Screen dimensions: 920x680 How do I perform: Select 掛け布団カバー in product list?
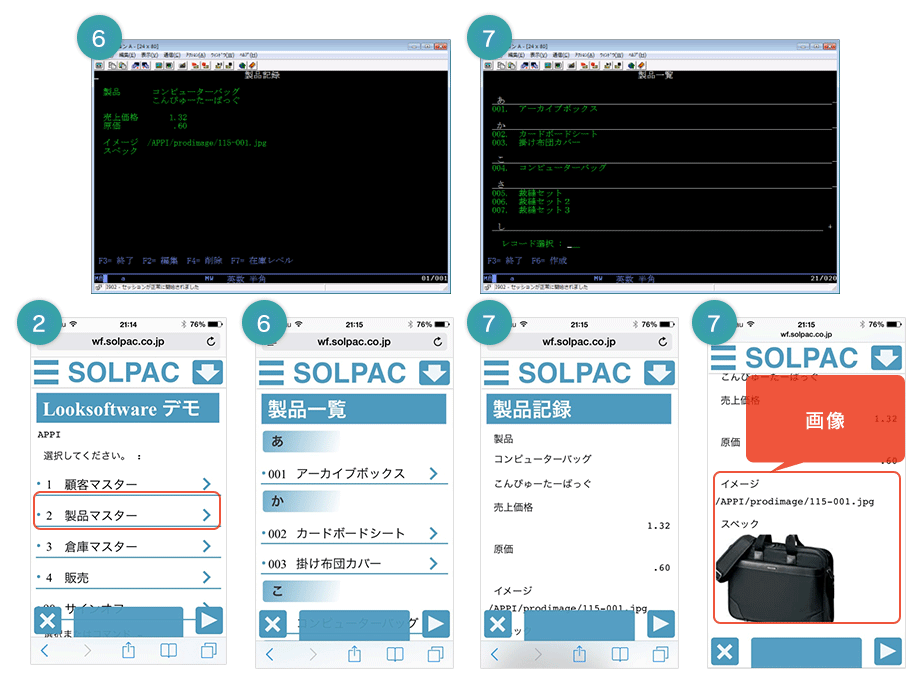point(339,564)
